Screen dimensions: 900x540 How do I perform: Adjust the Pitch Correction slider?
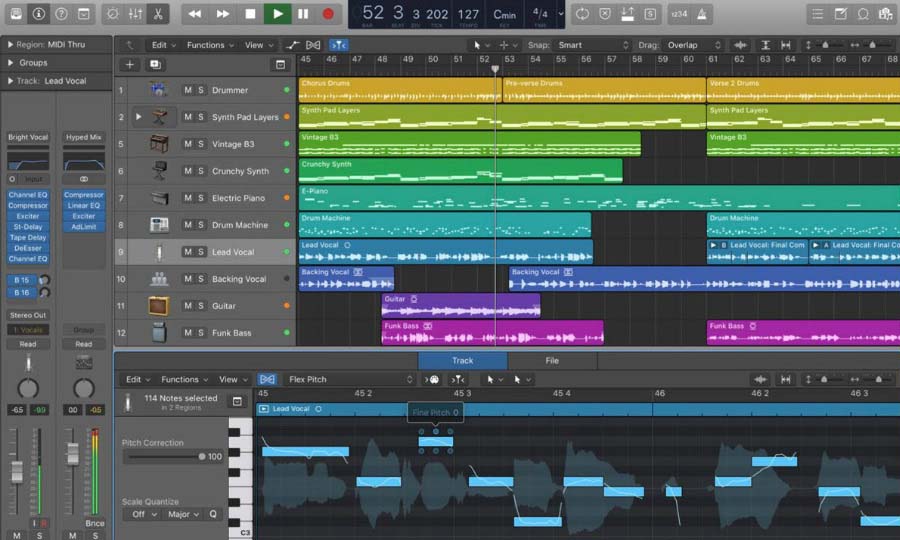pyautogui.click(x=200, y=456)
